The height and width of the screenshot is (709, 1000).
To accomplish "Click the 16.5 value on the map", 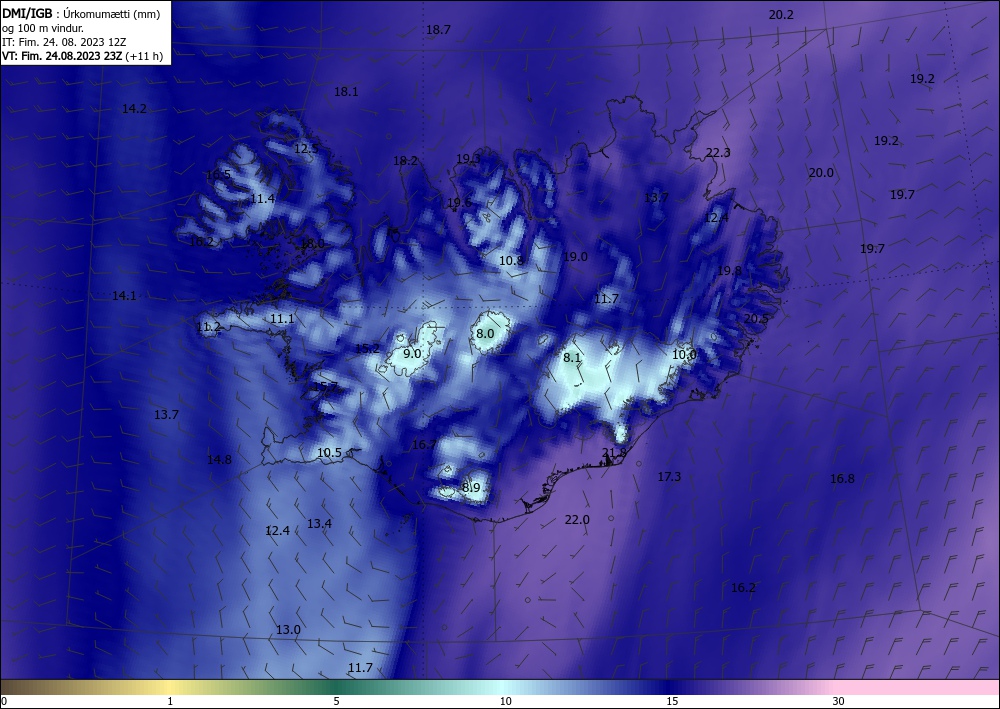I will click(x=218, y=175).
